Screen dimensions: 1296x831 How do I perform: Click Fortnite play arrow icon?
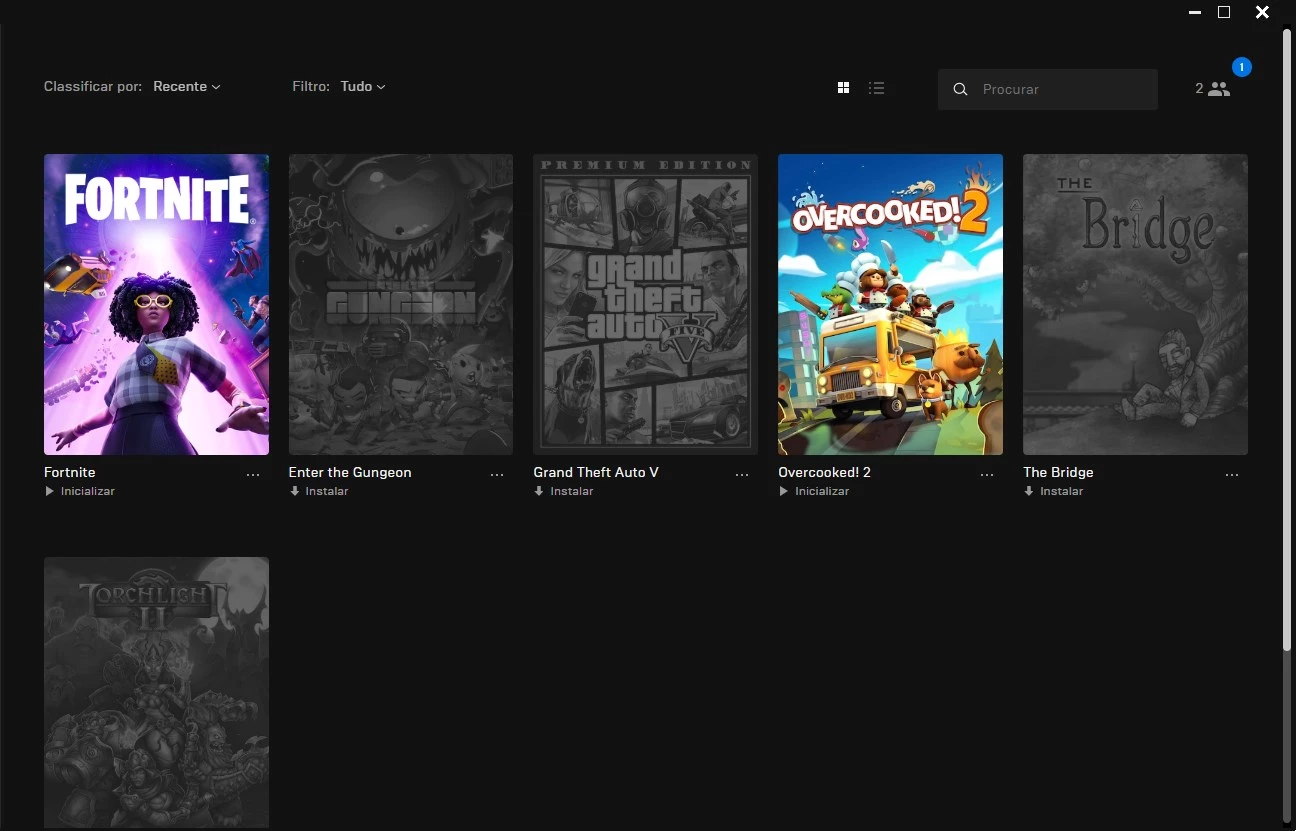49,491
